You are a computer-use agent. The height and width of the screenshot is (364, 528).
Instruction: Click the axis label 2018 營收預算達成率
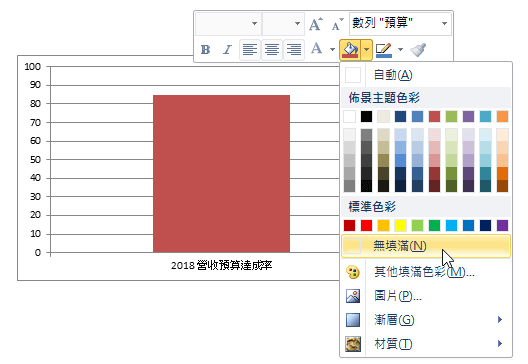[x=221, y=266]
